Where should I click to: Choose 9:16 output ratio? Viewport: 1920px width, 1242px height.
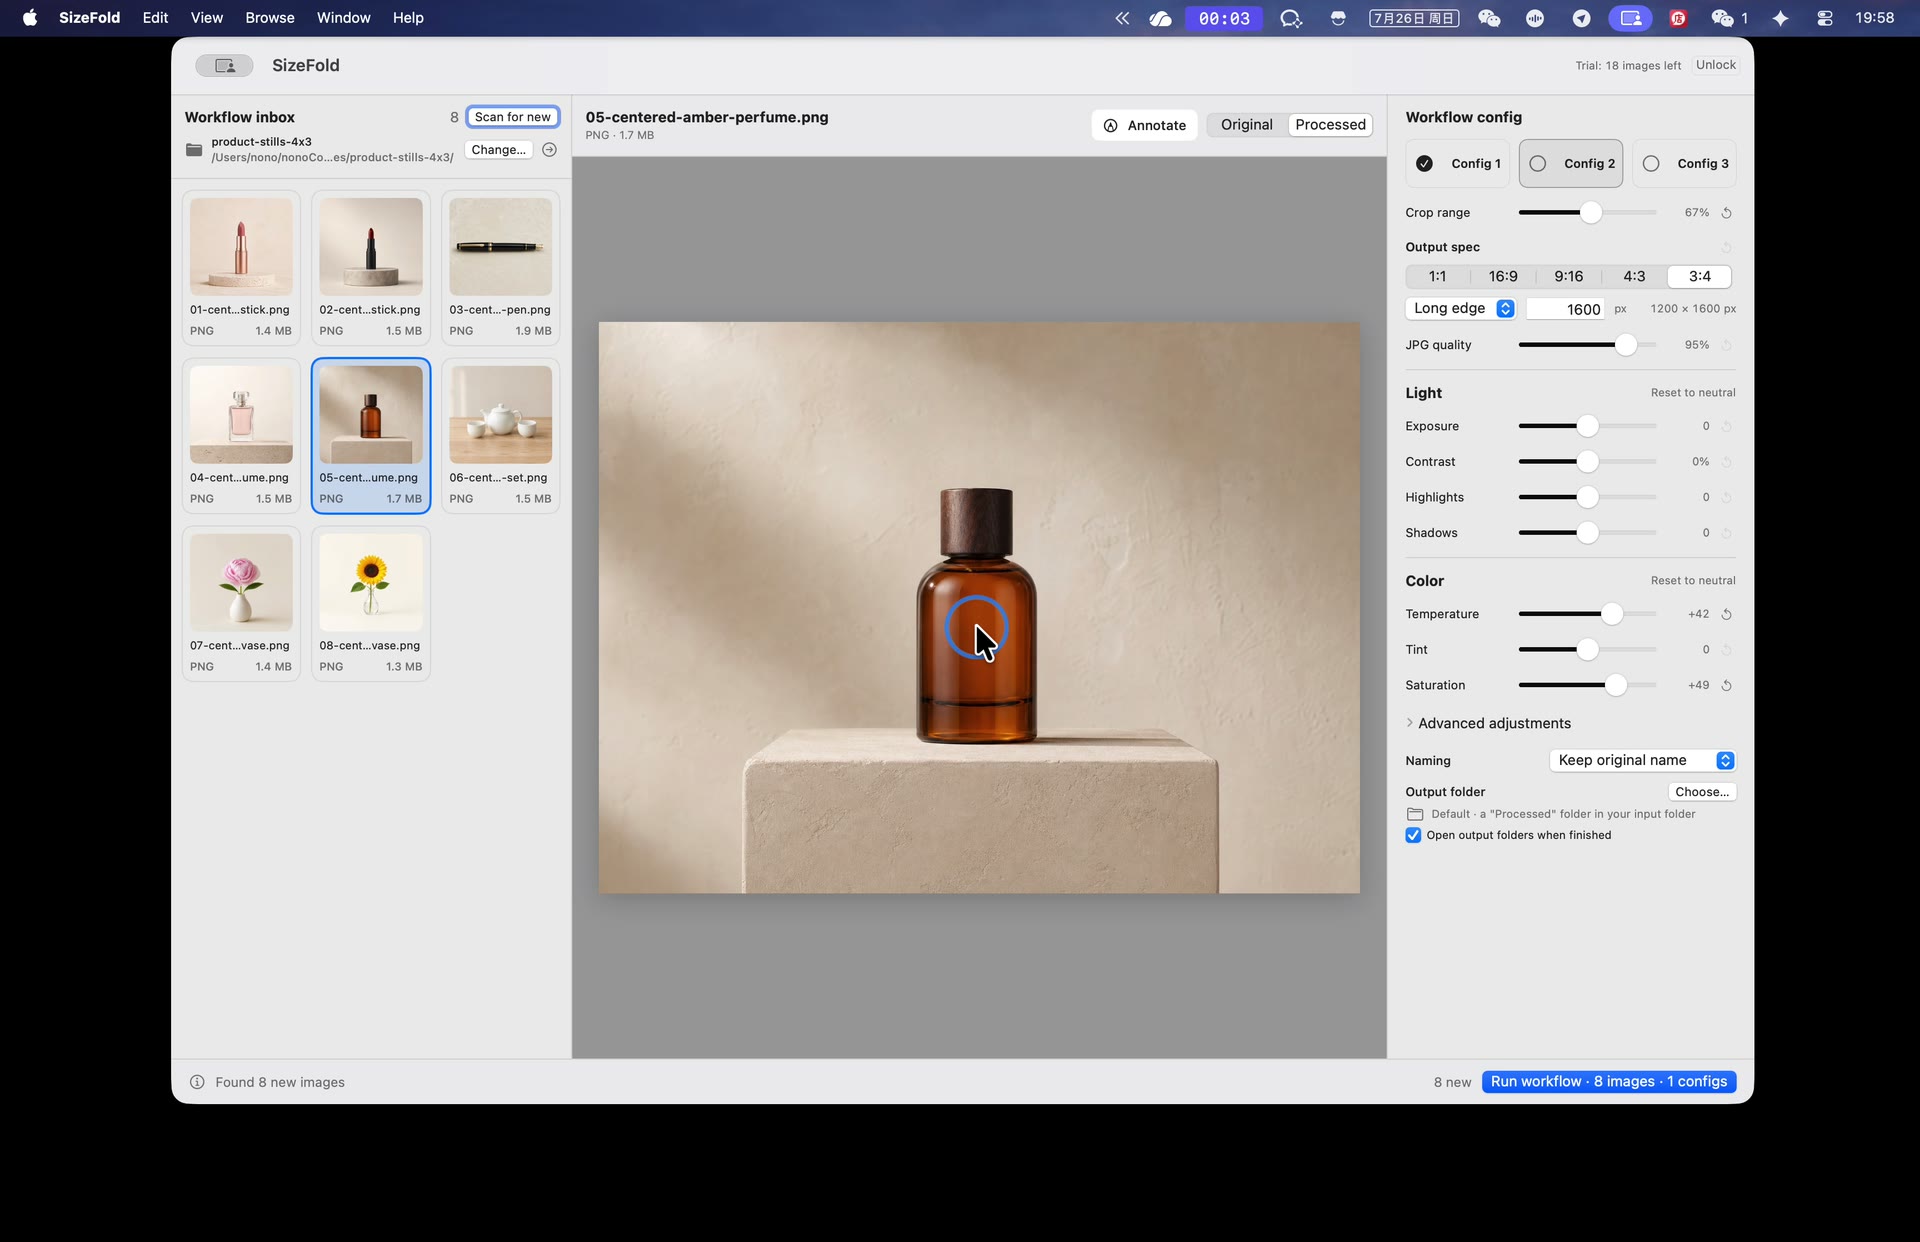click(x=1568, y=277)
